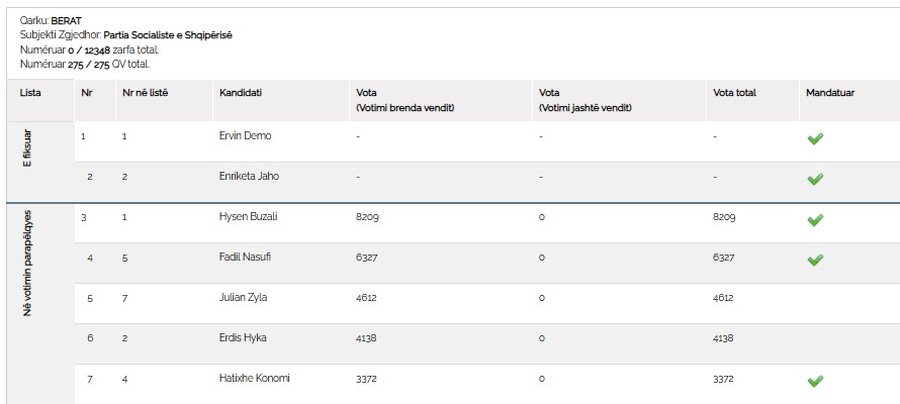
Task: Select the Kandidati column header
Action: coord(240,93)
